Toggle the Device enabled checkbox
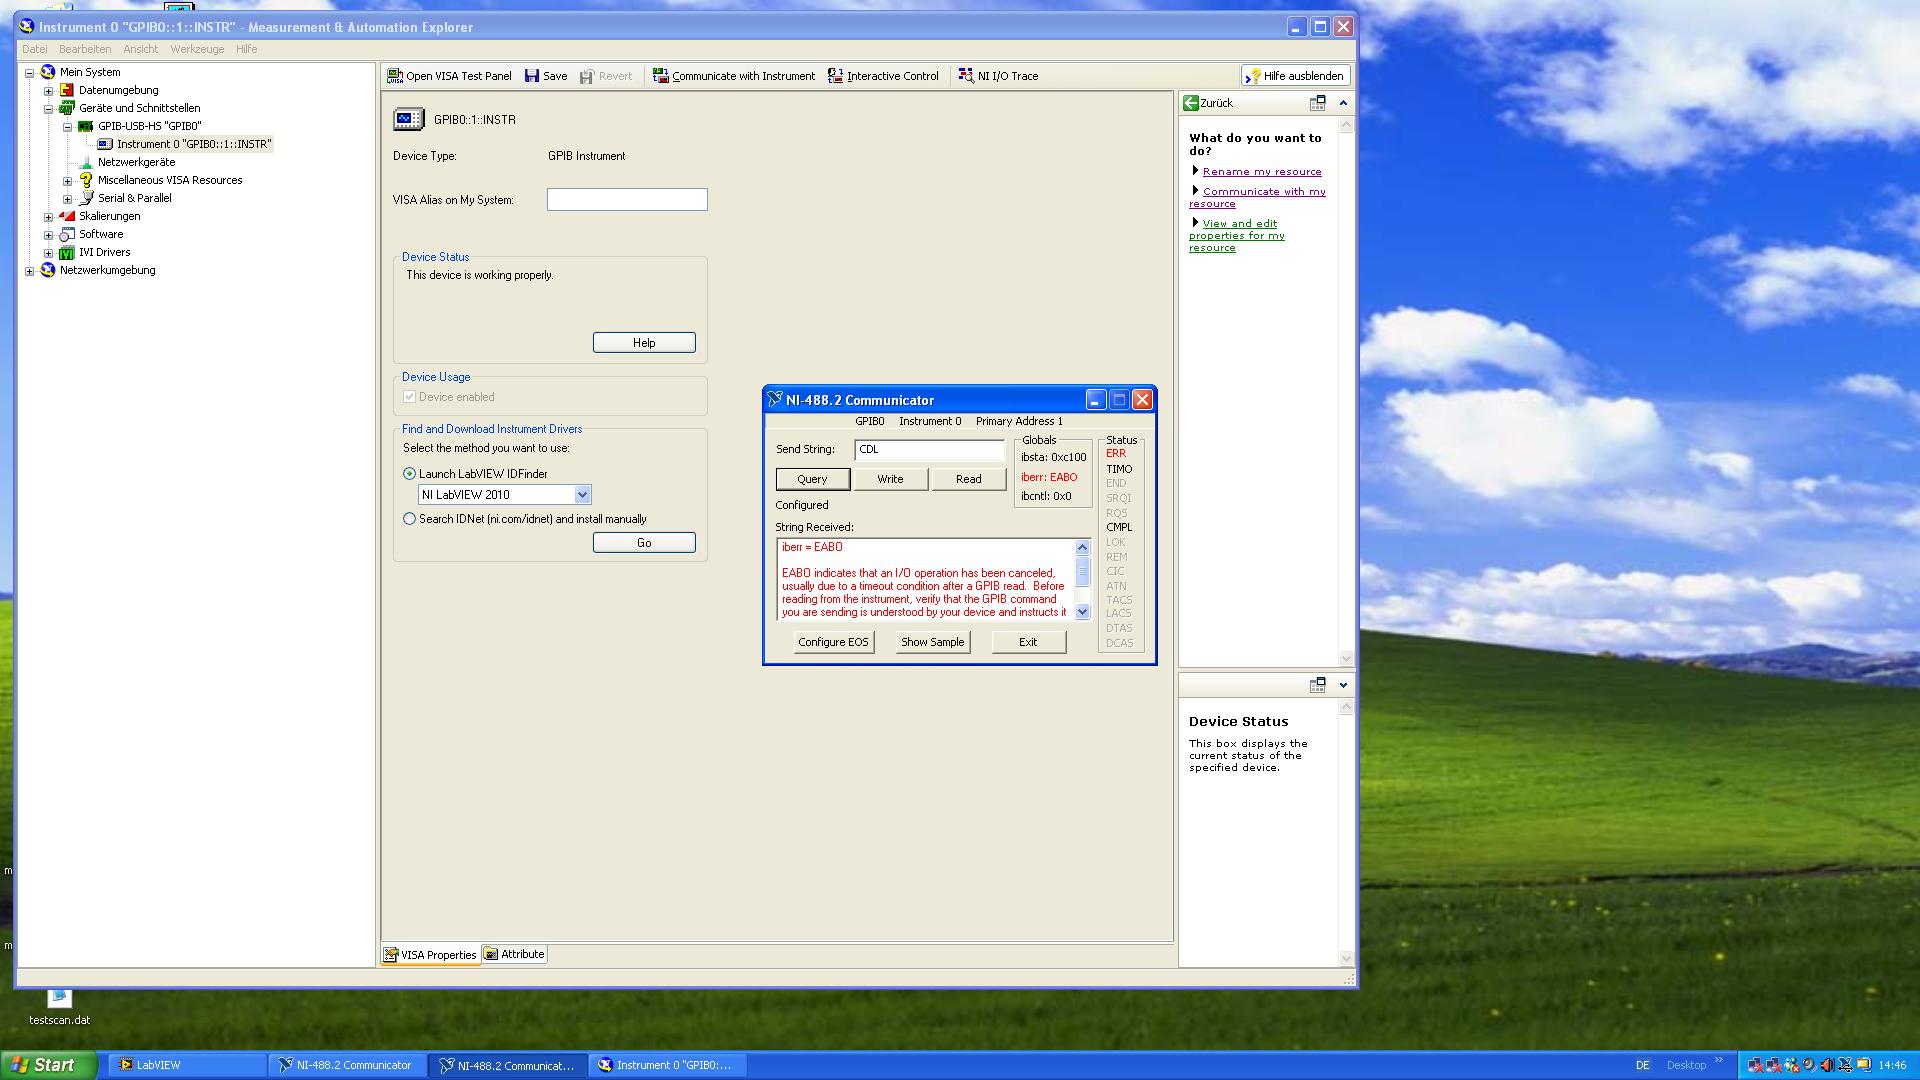Image resolution: width=1920 pixels, height=1080 pixels. [409, 397]
